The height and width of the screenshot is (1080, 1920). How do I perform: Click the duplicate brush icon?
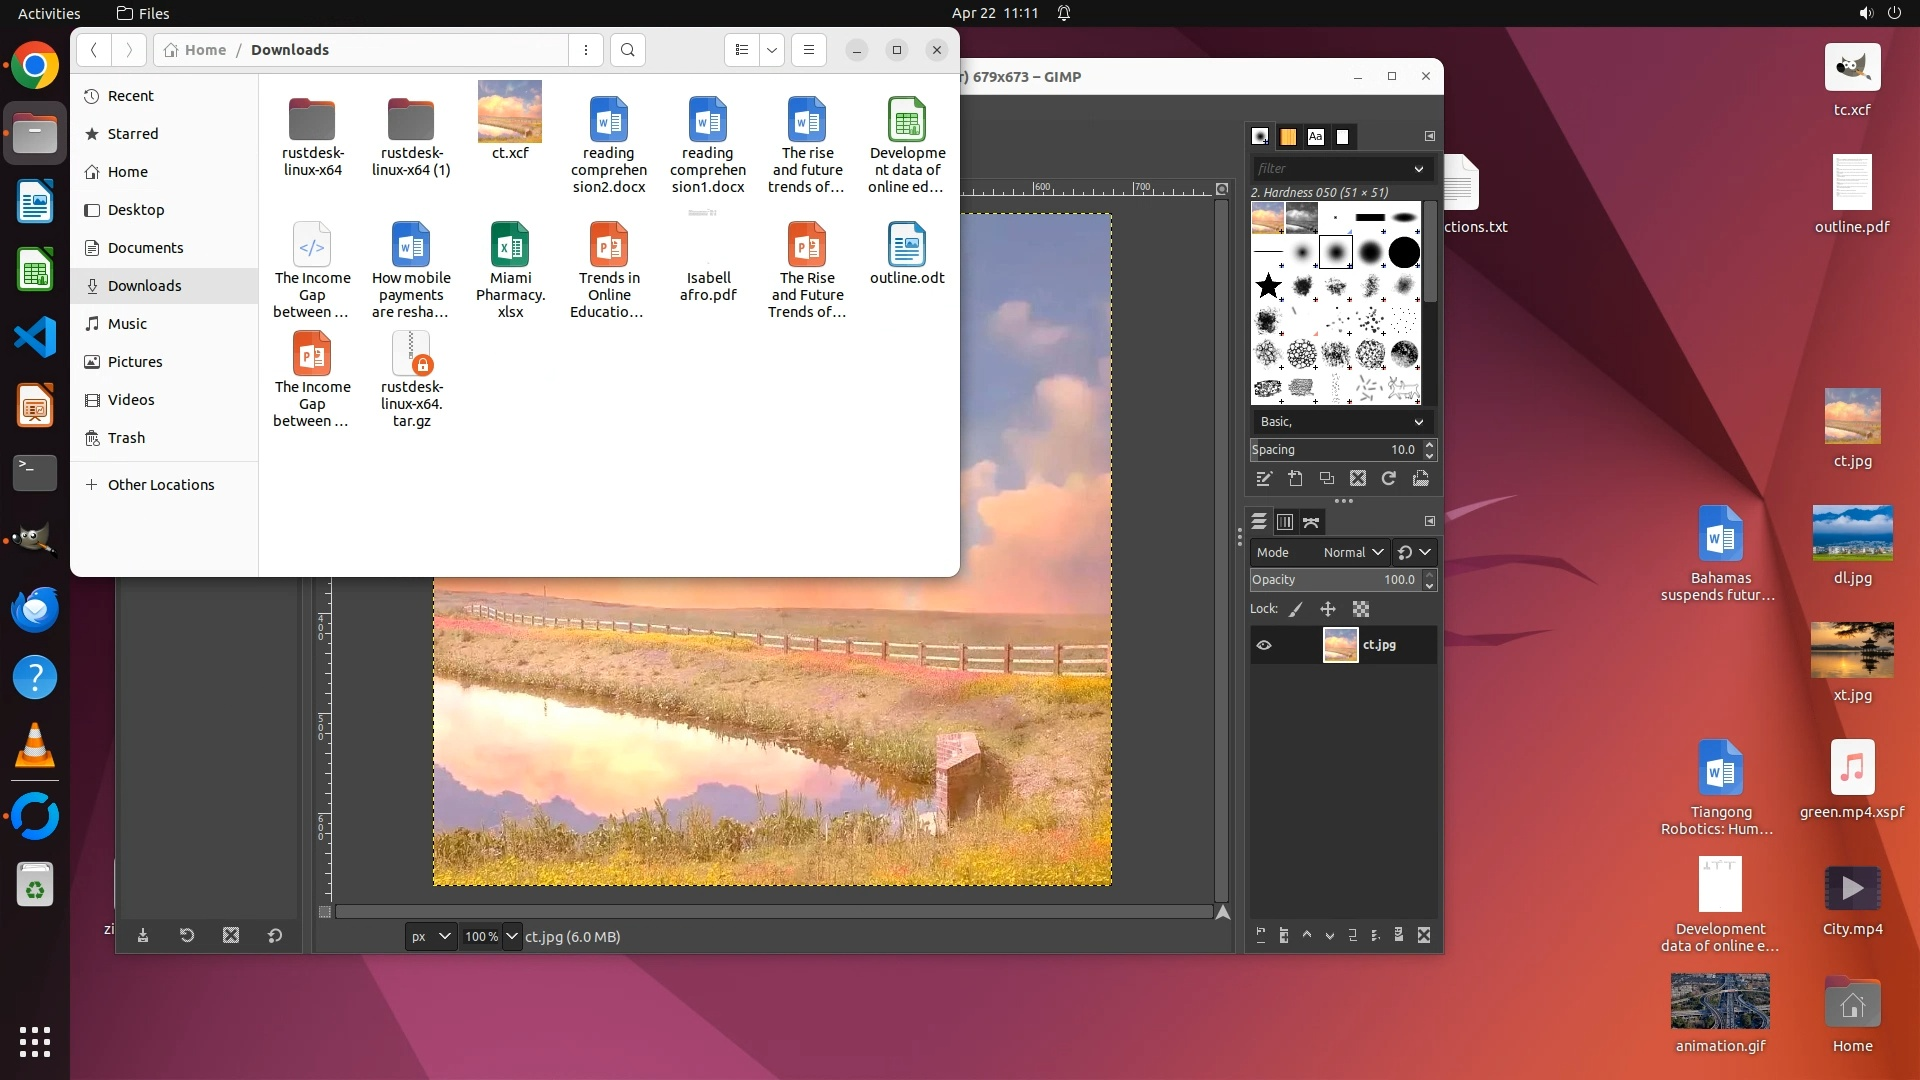click(1327, 479)
